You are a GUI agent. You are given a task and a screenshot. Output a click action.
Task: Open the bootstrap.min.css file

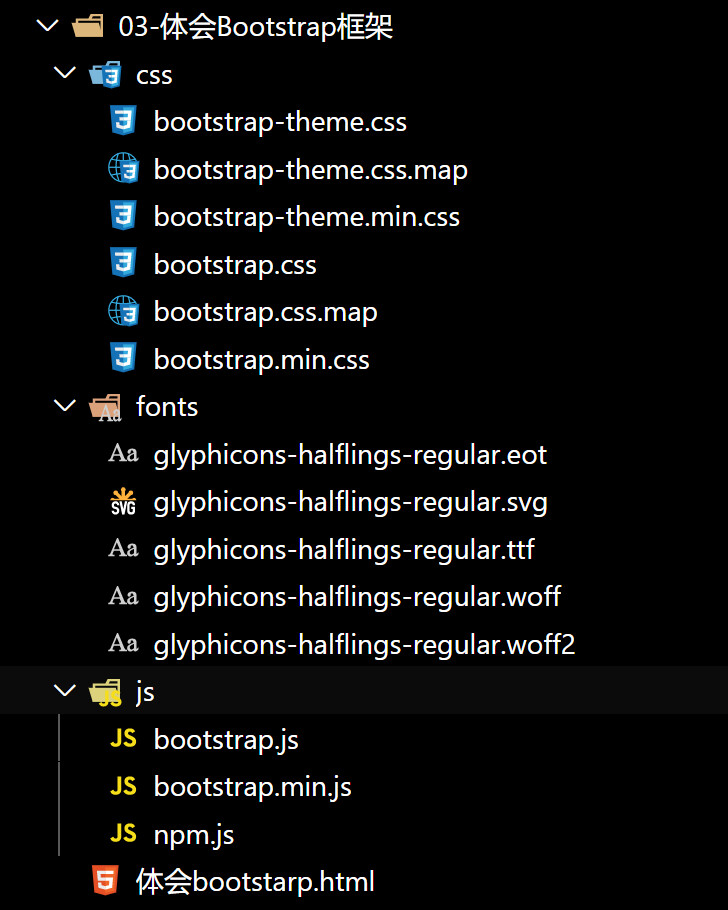[261, 359]
